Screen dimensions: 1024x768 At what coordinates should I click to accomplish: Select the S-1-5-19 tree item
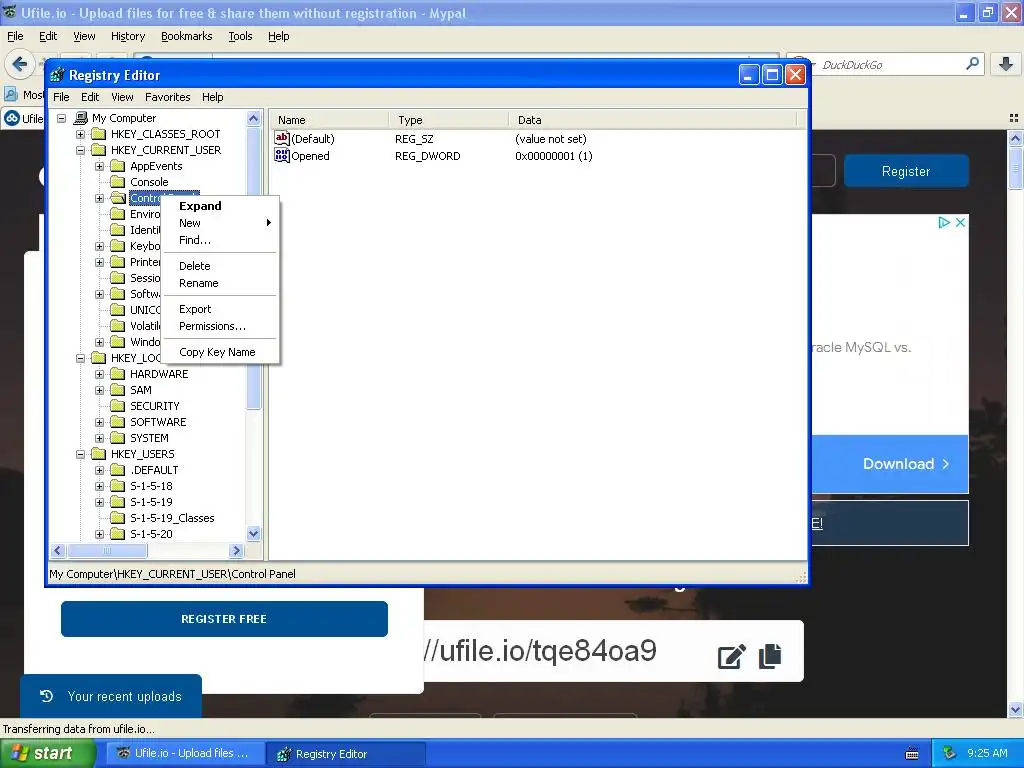[x=151, y=502]
